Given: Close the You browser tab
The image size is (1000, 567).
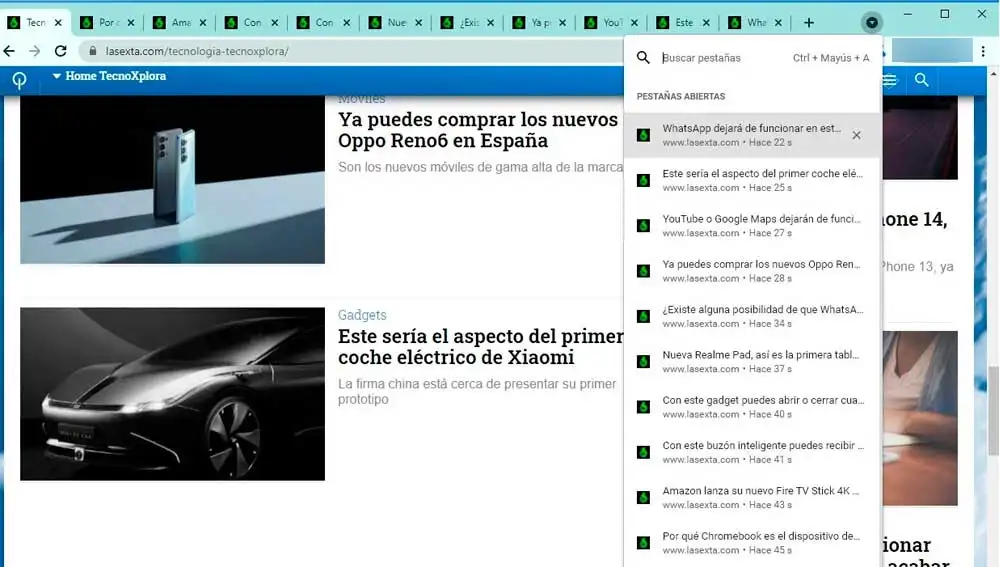Looking at the screenshot, I should 634,23.
